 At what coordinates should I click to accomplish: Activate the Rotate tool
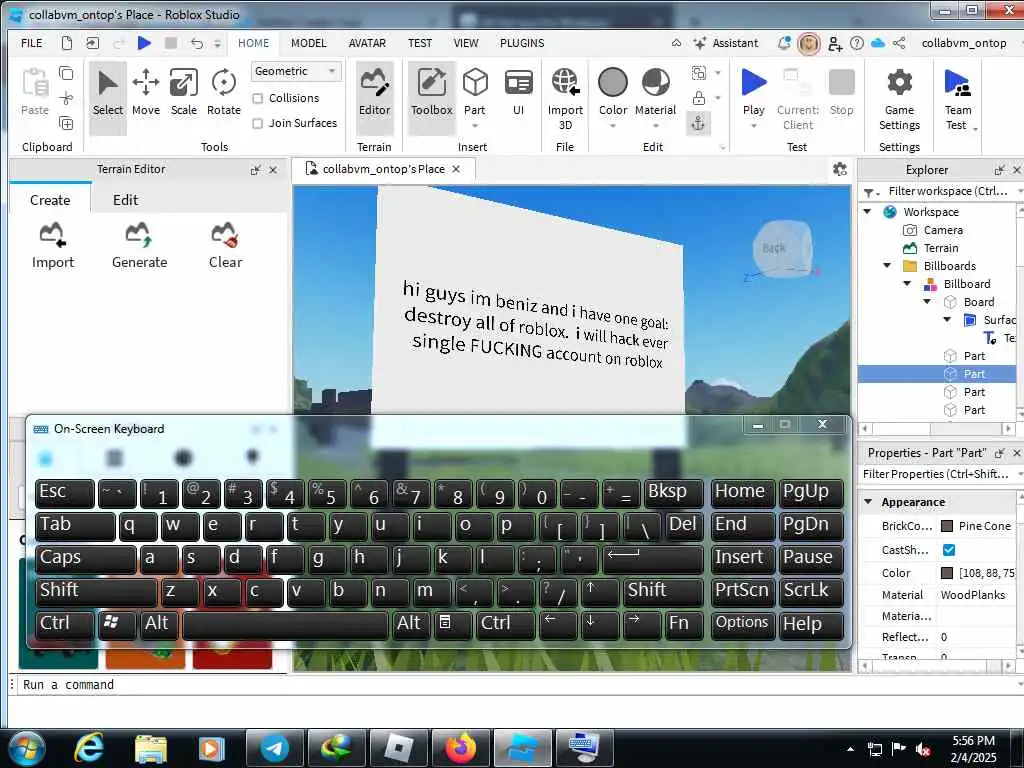point(223,93)
